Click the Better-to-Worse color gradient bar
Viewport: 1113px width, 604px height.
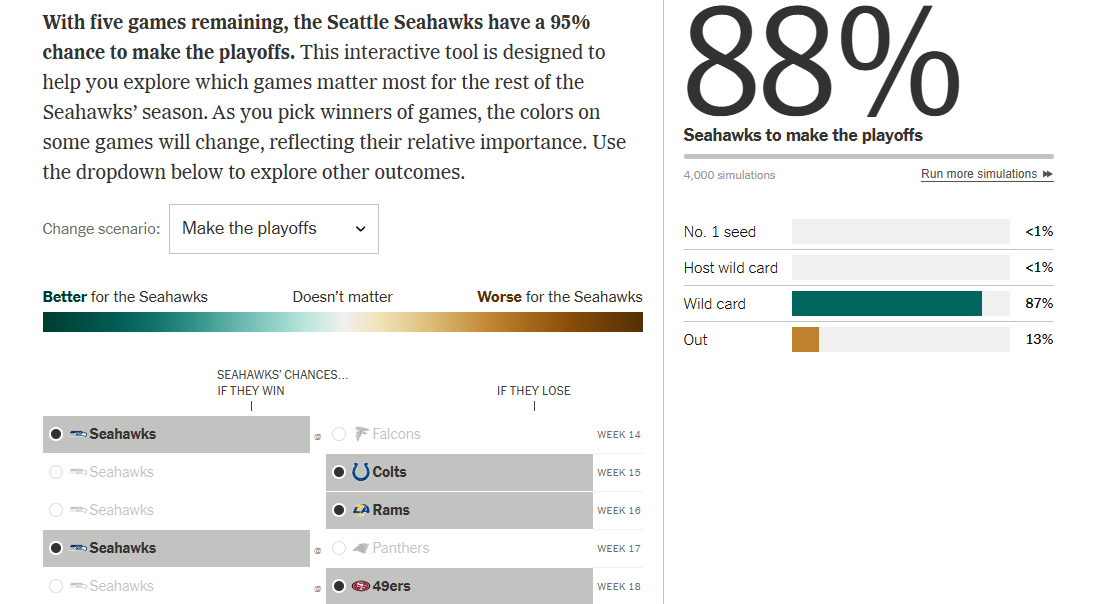pos(342,322)
